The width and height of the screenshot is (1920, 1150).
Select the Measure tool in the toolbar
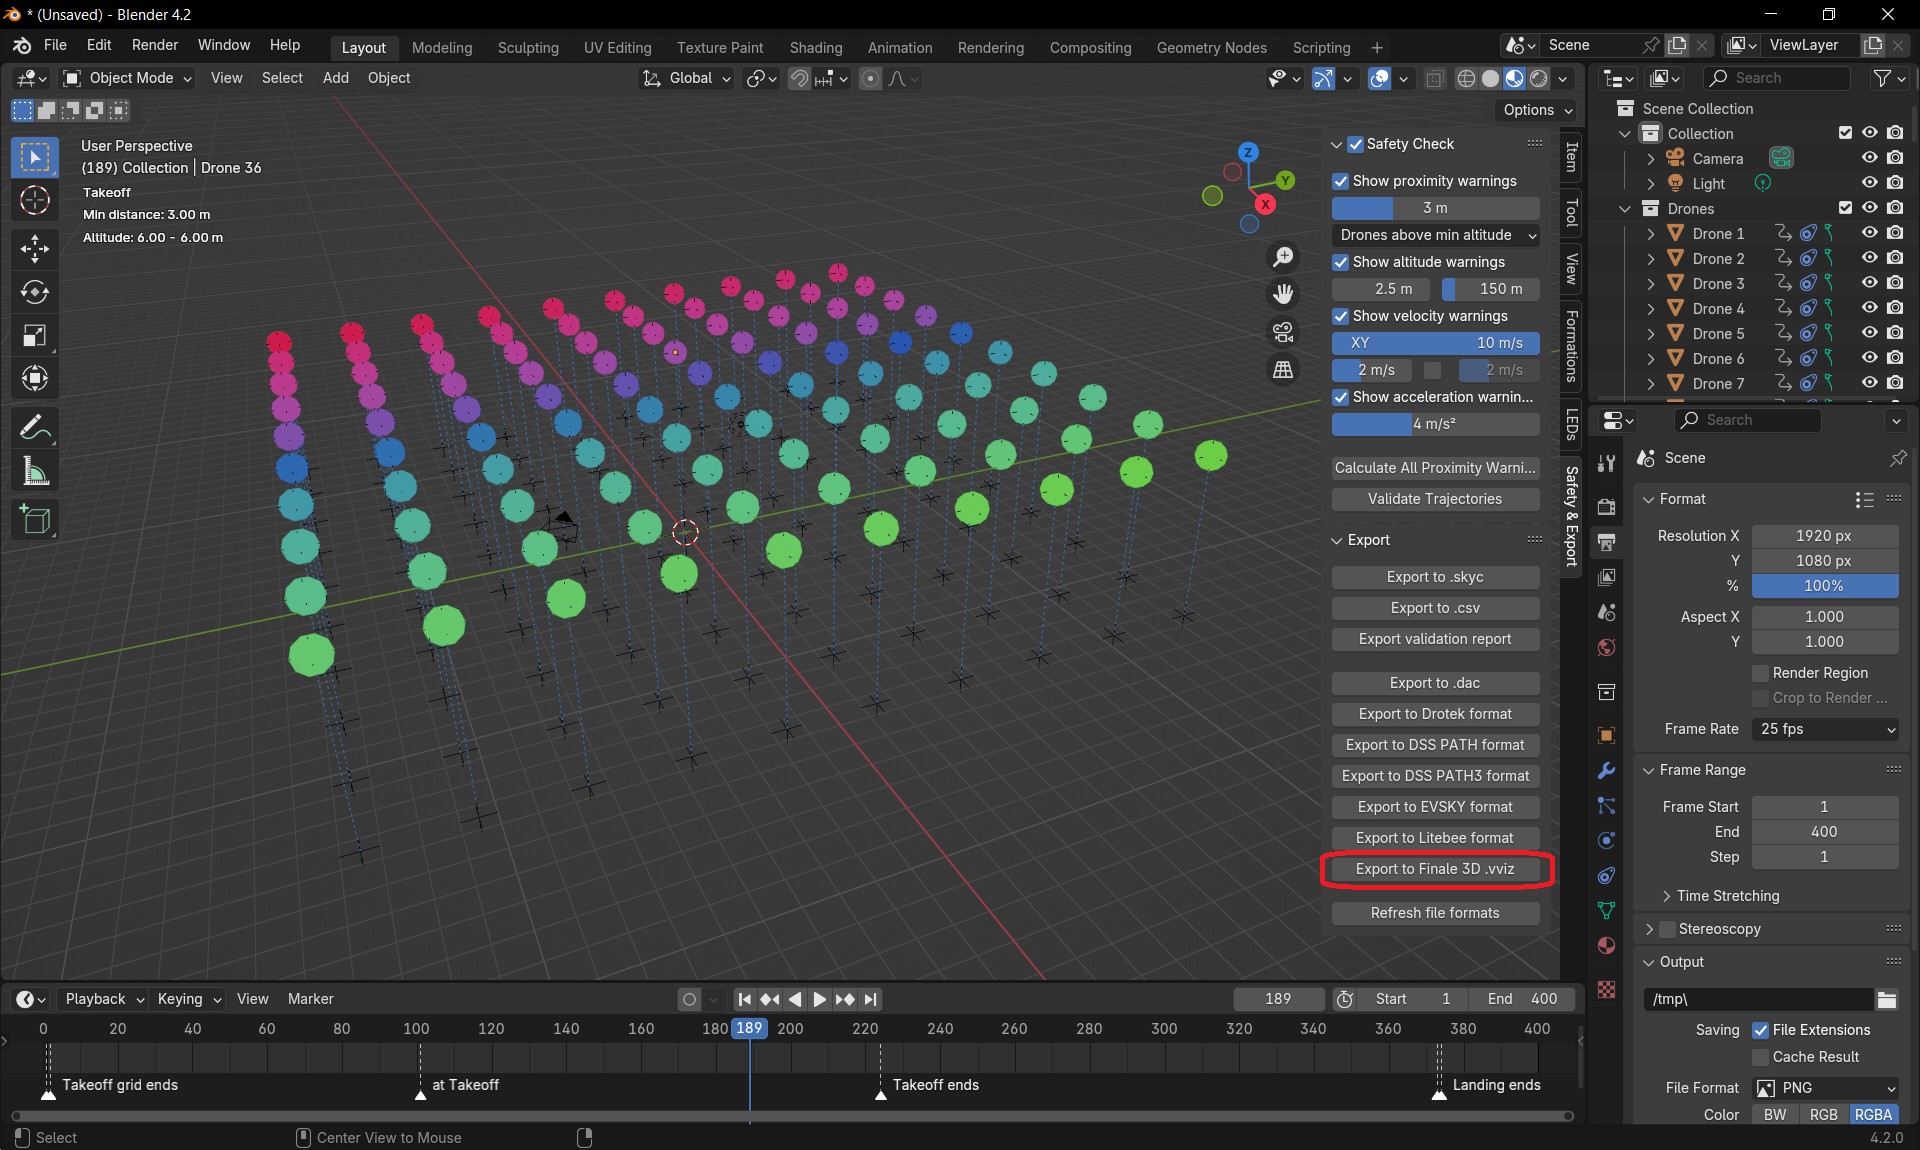35,471
